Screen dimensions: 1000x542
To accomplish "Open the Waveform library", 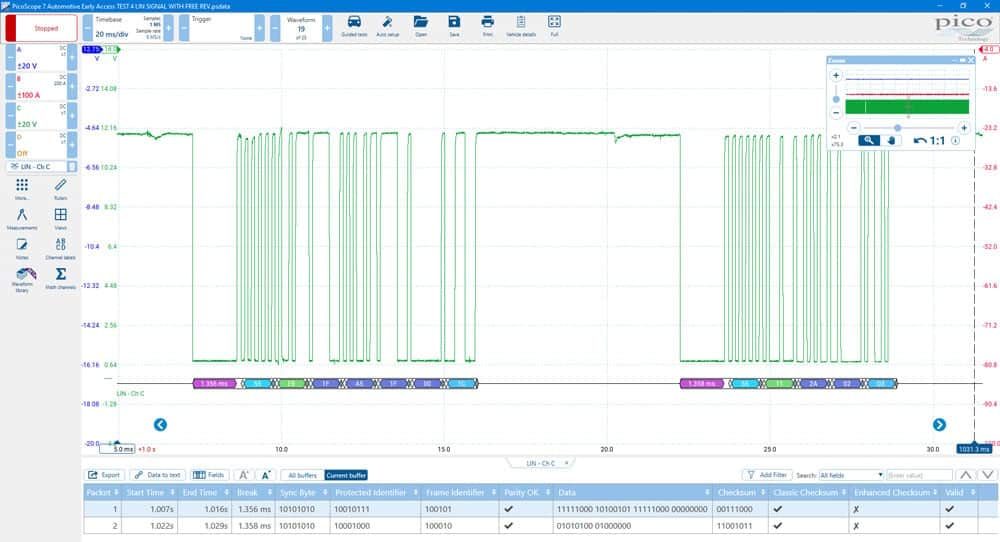I will pos(24,279).
